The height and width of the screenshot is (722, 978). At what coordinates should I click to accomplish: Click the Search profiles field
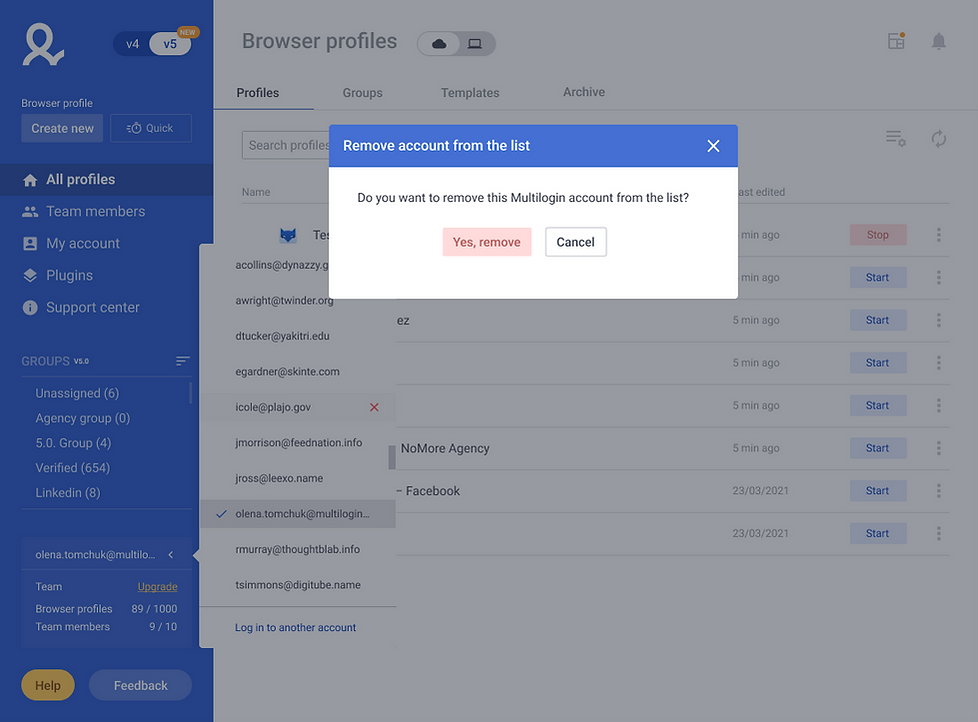point(287,145)
